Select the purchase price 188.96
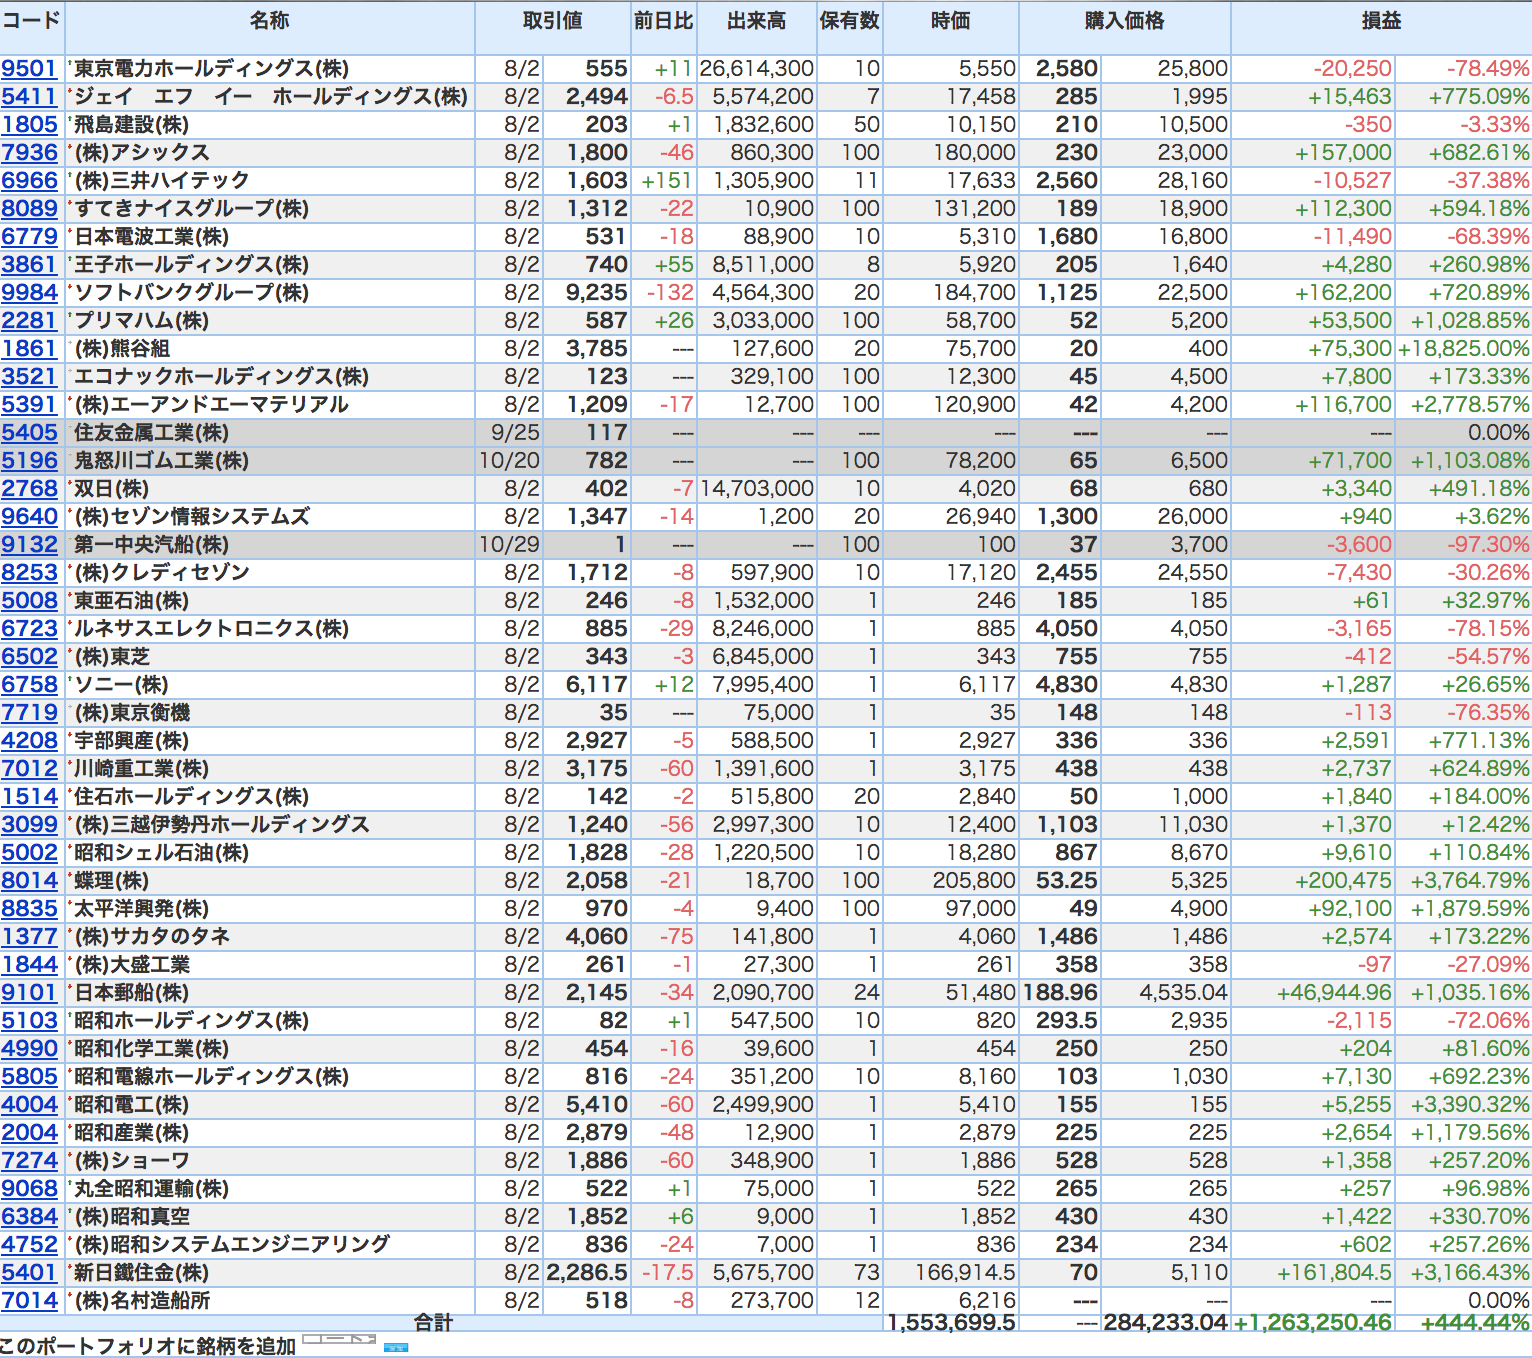 1060,992
